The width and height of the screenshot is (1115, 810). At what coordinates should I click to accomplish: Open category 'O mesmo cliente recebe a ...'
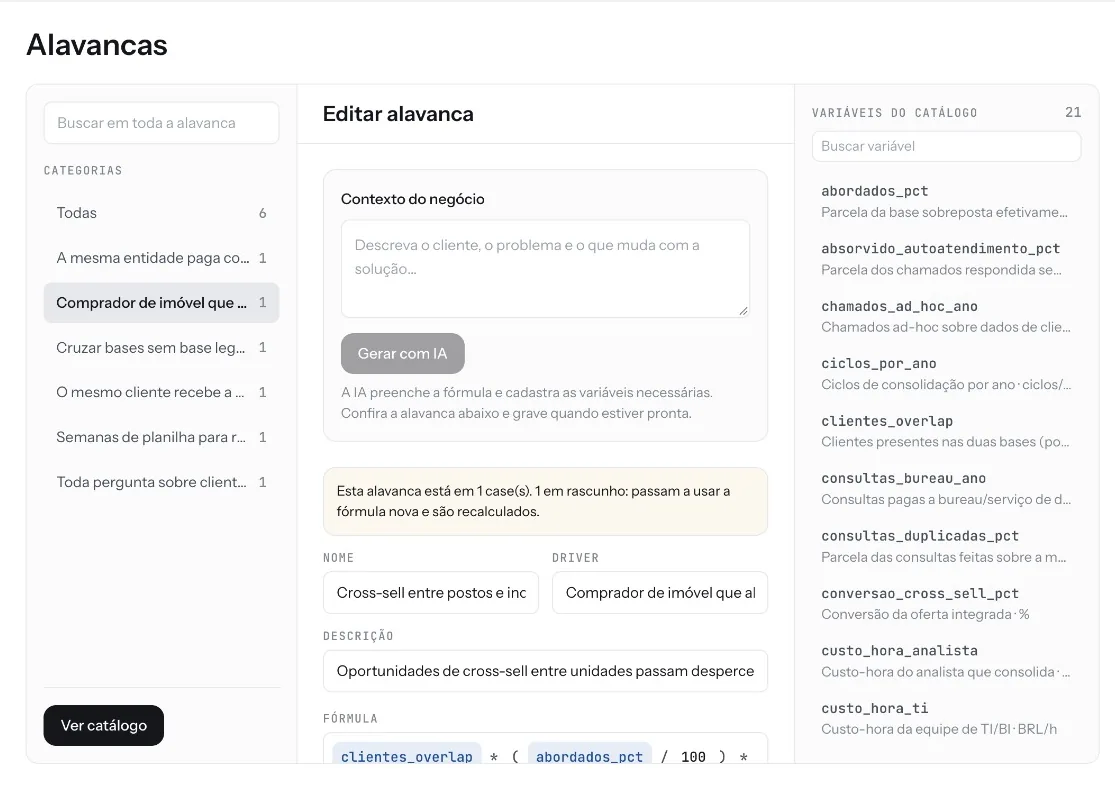point(161,393)
